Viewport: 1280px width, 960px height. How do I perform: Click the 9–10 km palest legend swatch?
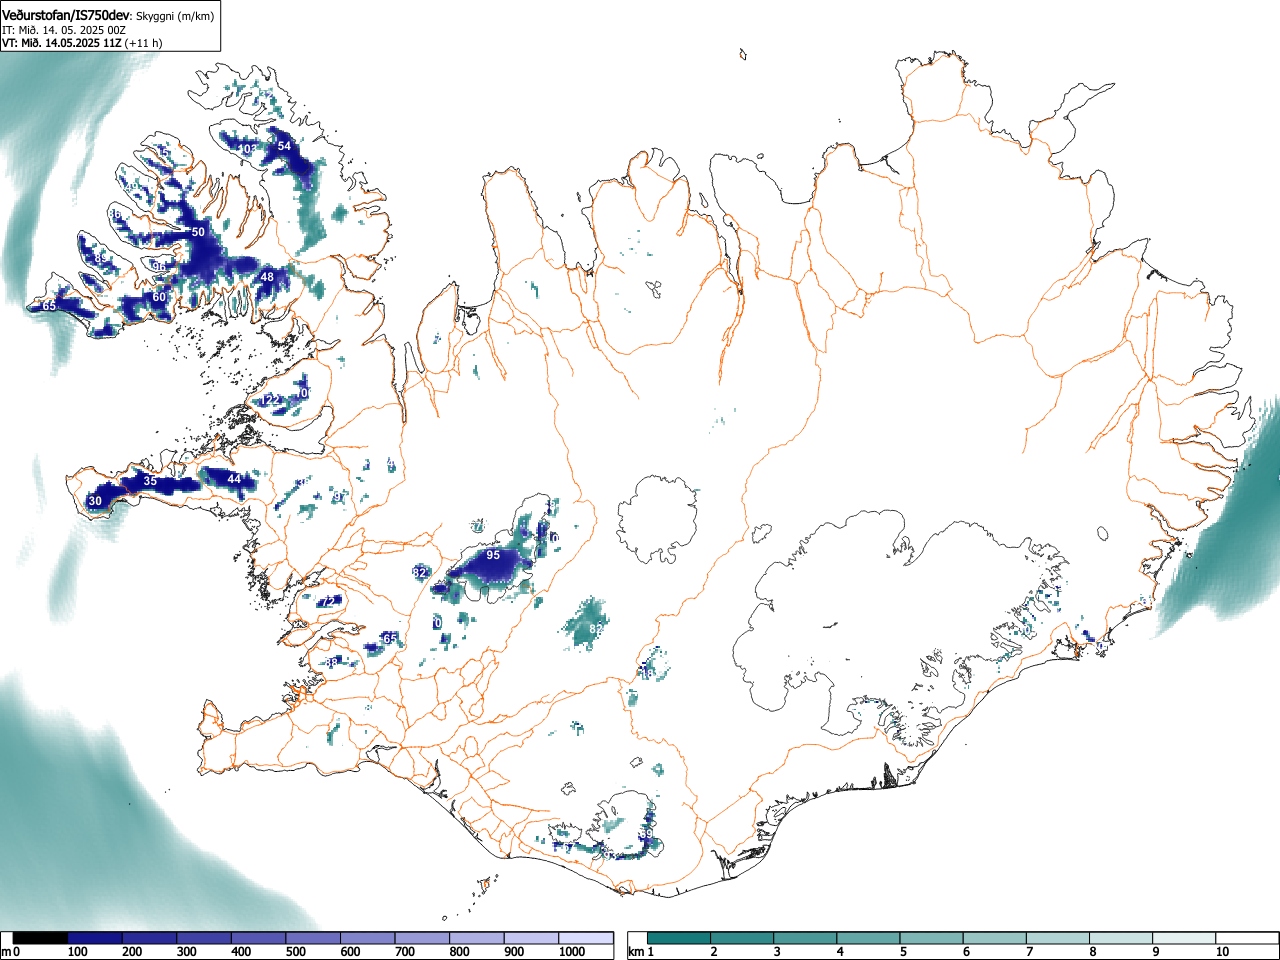[1185, 938]
